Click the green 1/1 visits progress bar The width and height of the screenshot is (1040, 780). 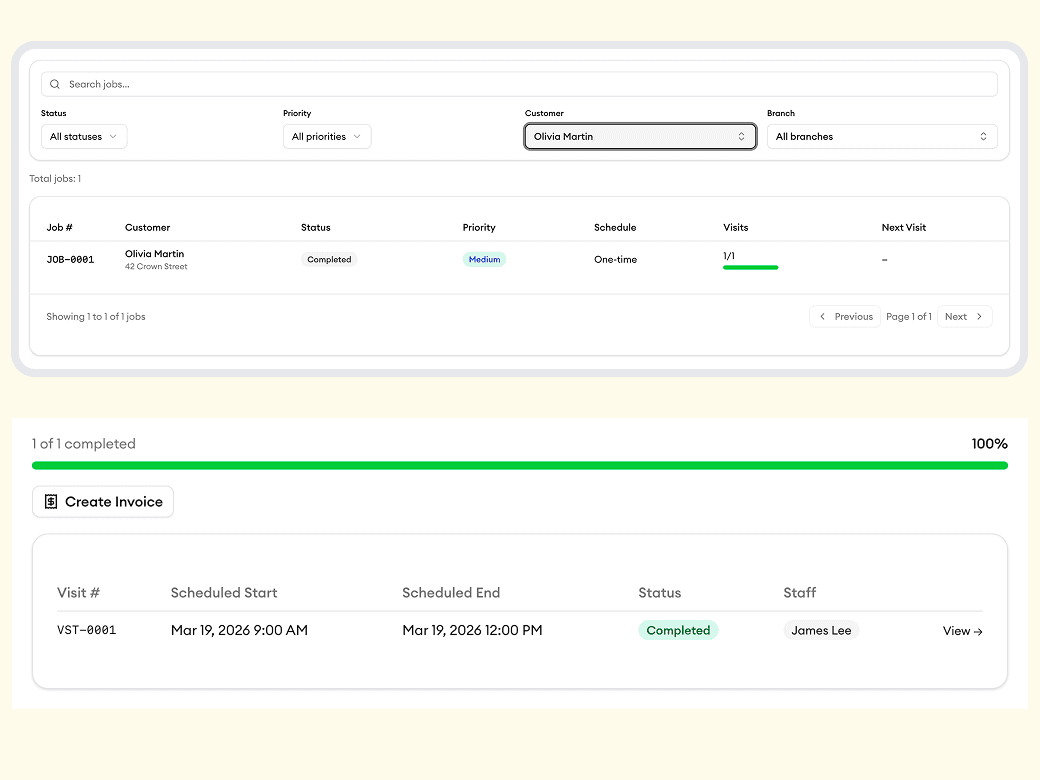pos(750,268)
